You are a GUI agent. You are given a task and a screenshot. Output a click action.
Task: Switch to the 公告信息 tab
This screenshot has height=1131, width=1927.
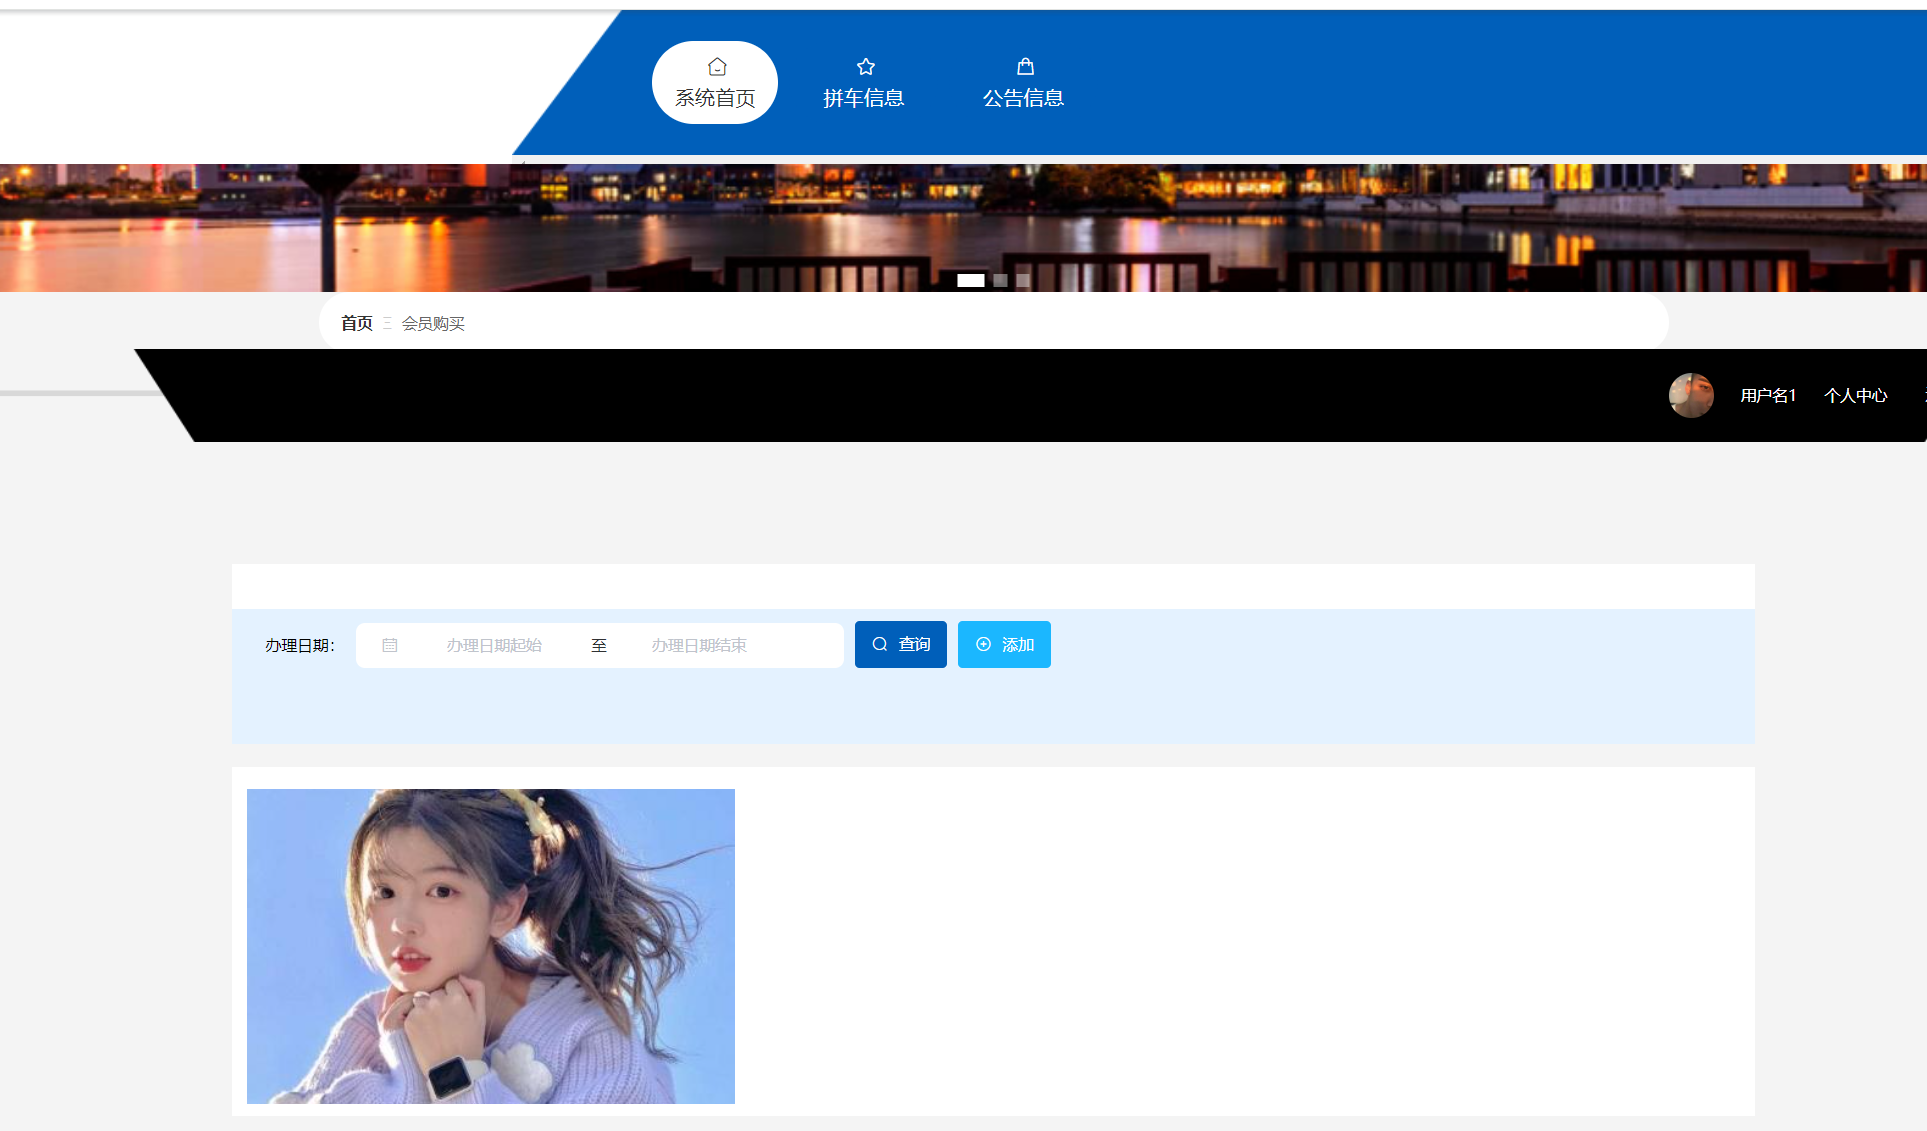[1025, 97]
